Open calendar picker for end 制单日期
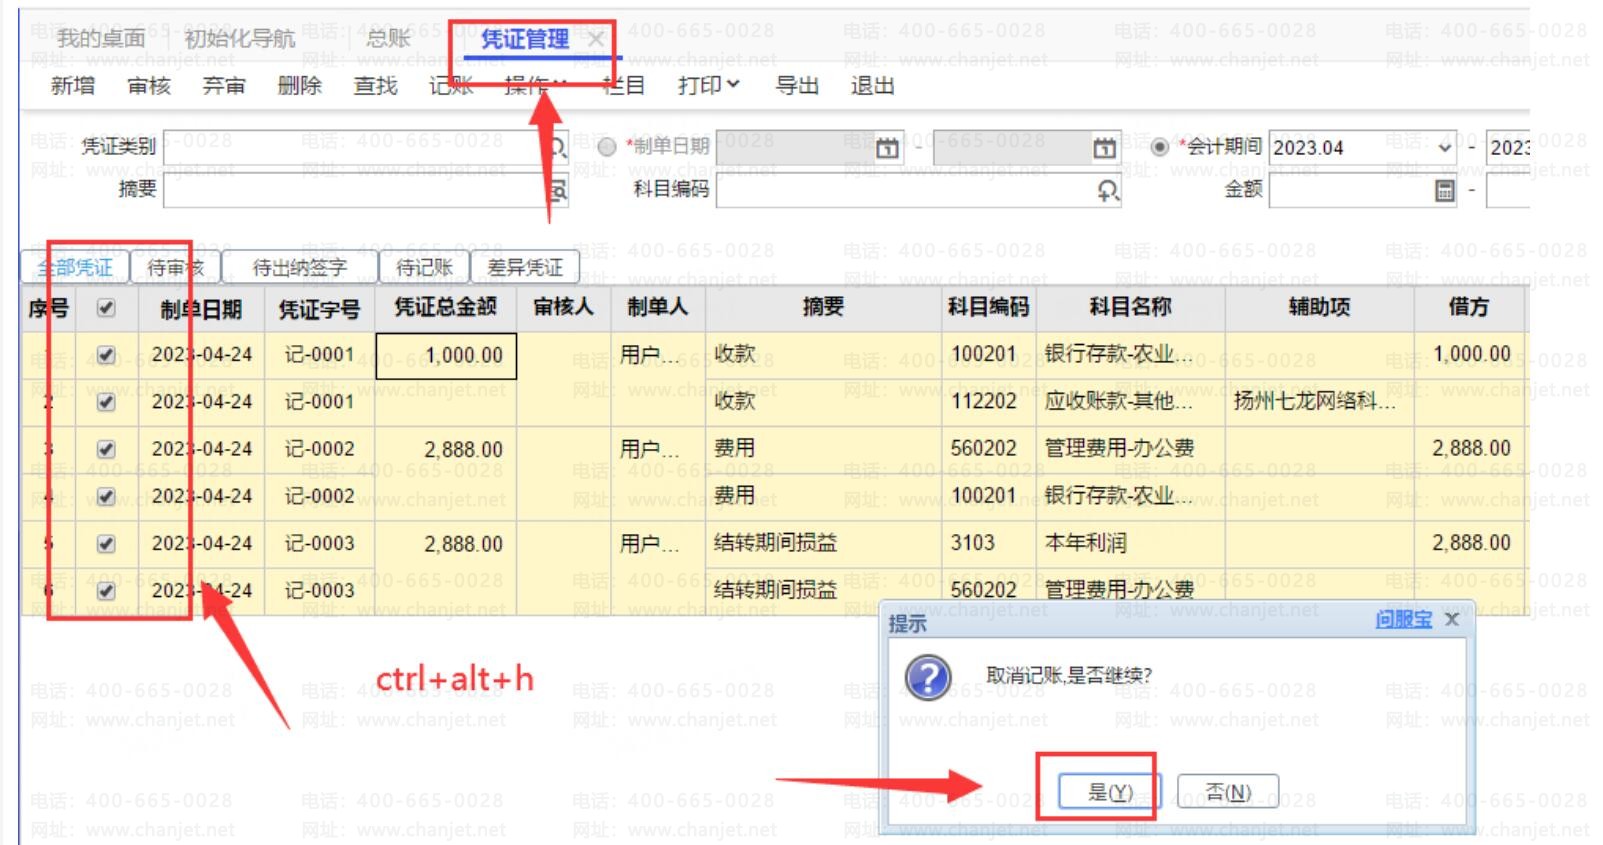The image size is (1603, 845). [x=1104, y=148]
